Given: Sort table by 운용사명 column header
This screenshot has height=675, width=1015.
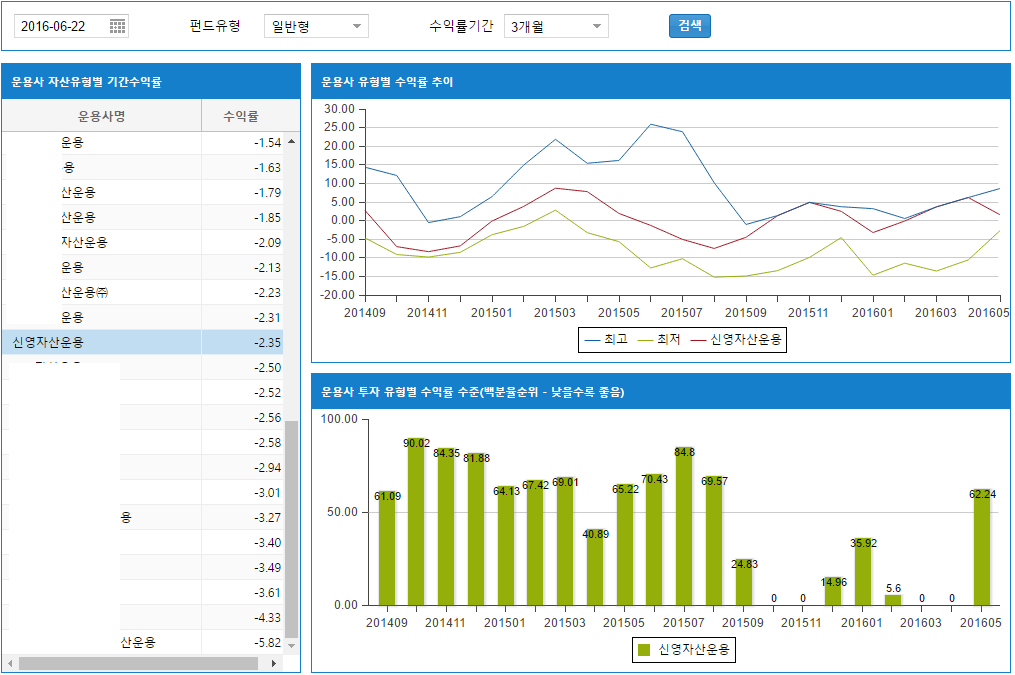Looking at the screenshot, I should click(x=101, y=117).
